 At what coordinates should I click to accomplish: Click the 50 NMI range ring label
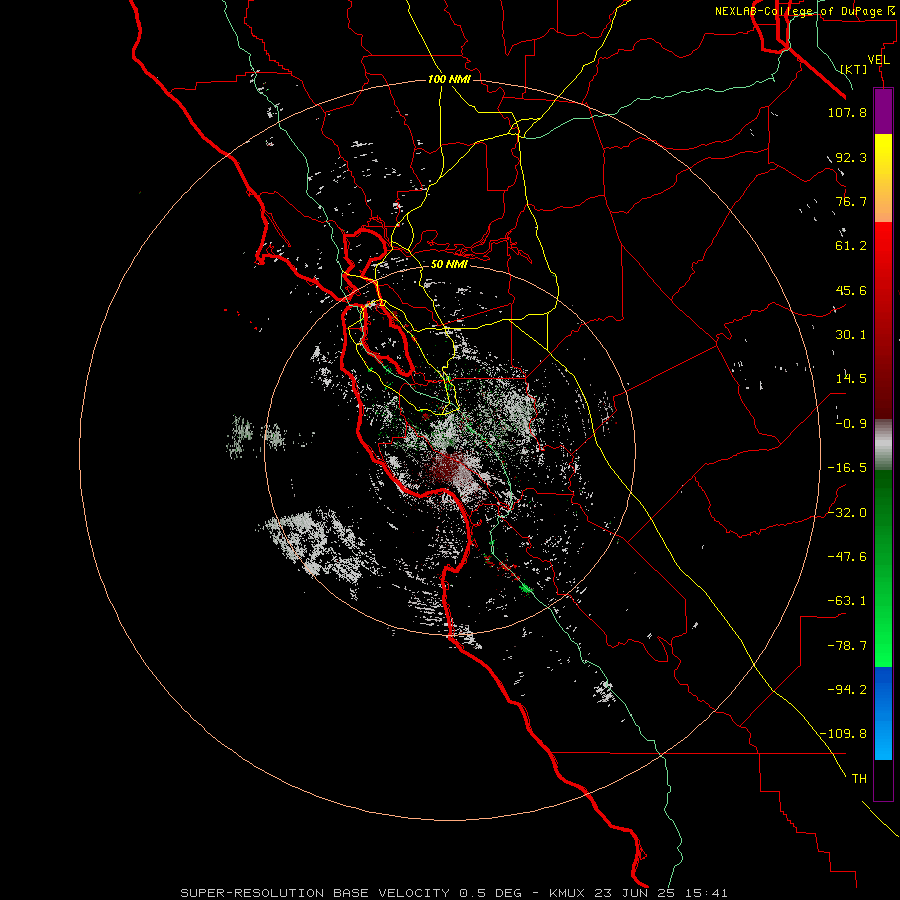pyautogui.click(x=449, y=264)
